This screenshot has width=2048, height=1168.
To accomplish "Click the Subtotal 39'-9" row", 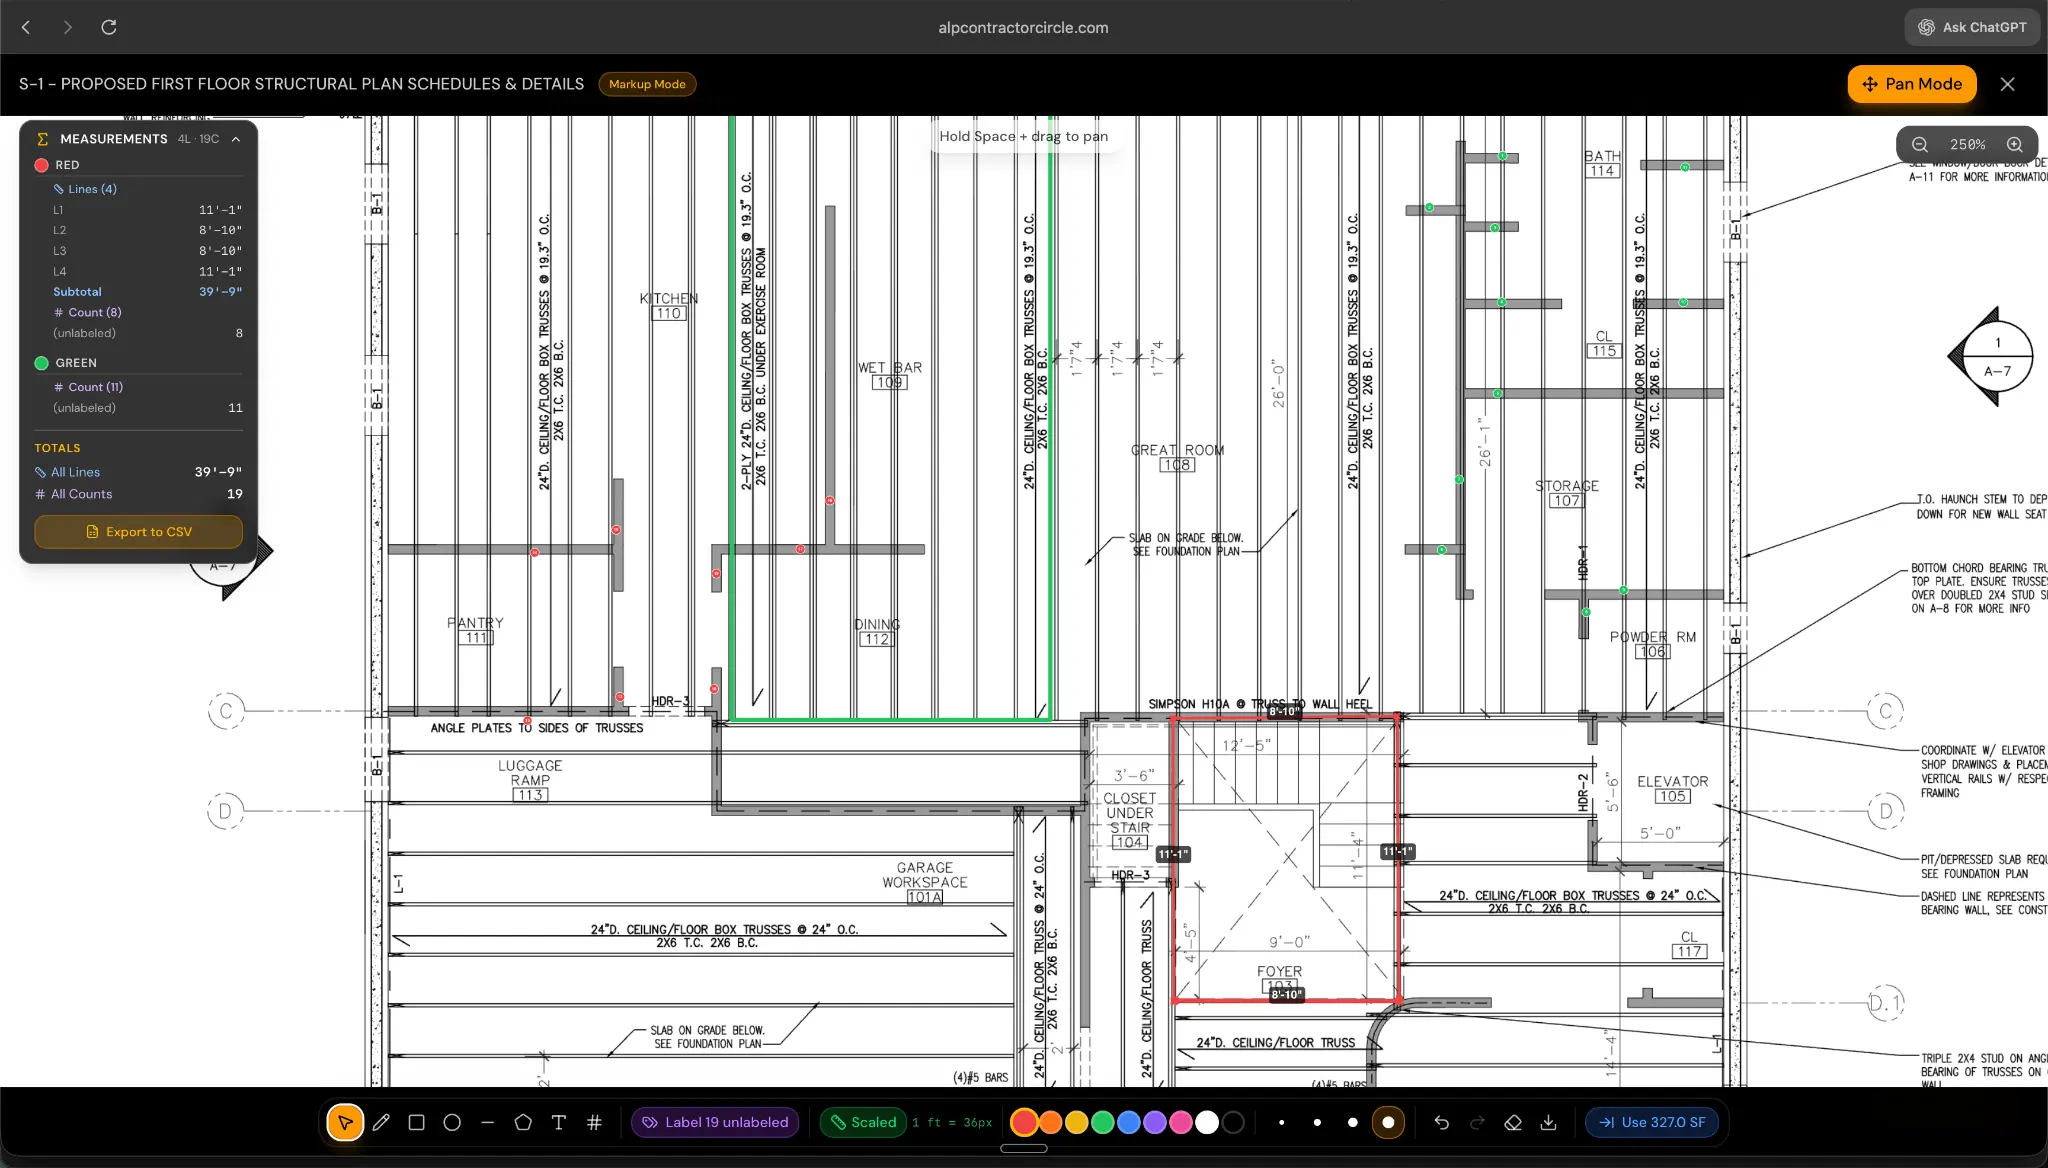I will pyautogui.click(x=147, y=292).
